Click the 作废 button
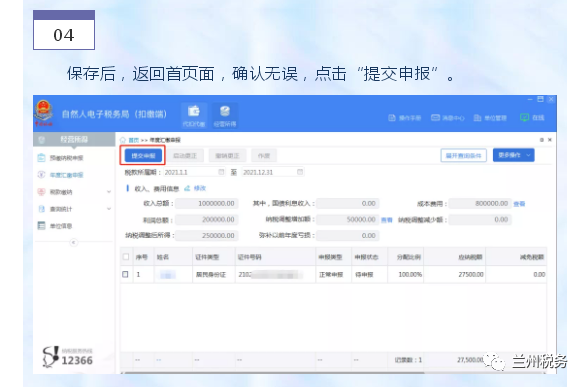 (263, 155)
